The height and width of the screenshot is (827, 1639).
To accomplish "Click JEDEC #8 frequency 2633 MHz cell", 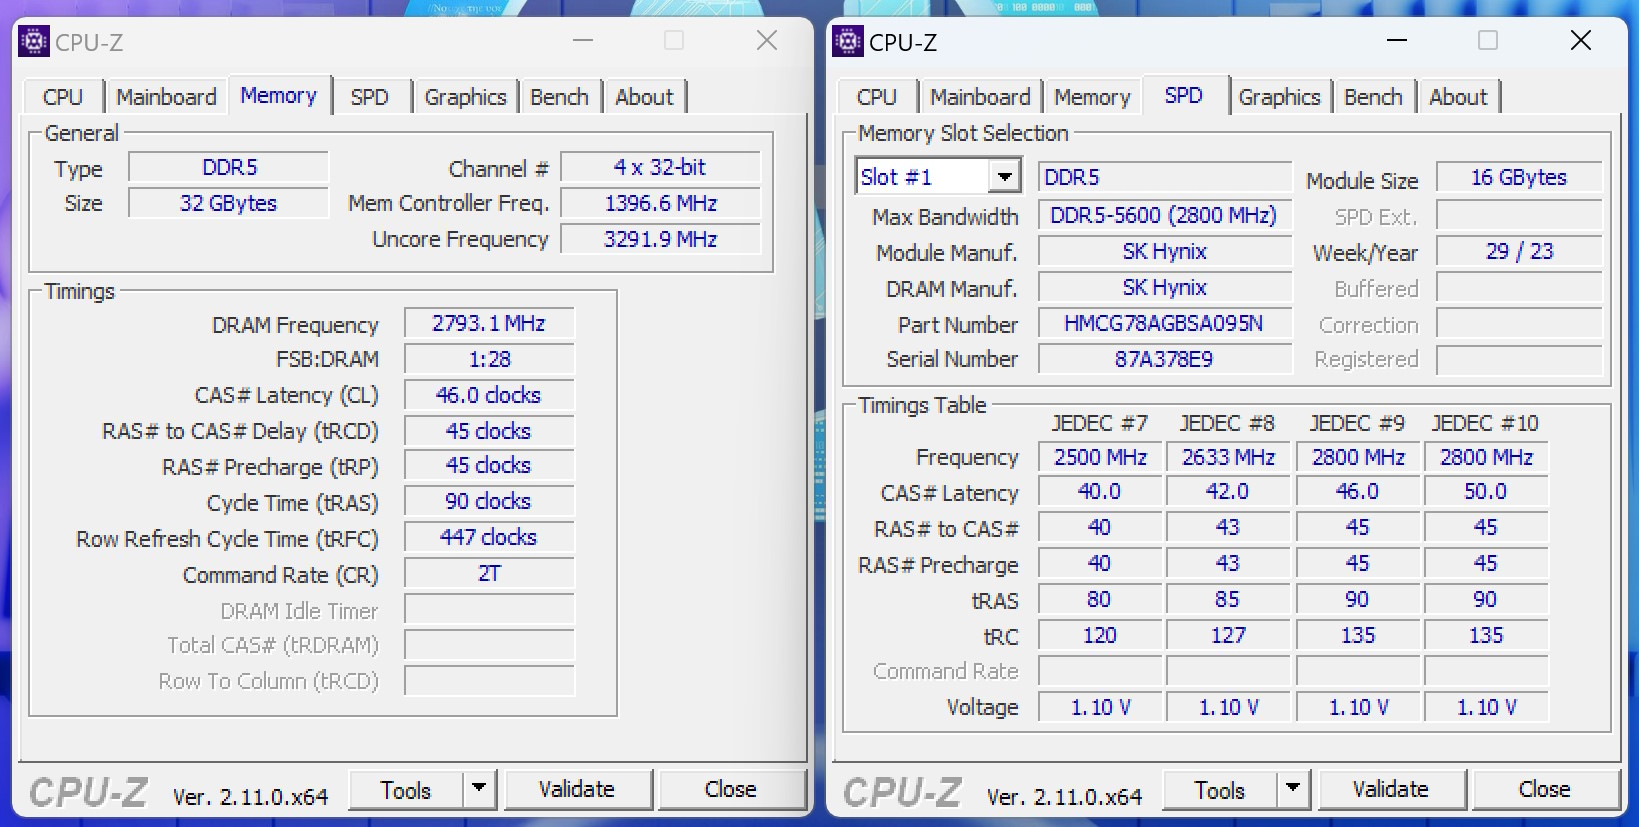I will click(x=1228, y=457).
